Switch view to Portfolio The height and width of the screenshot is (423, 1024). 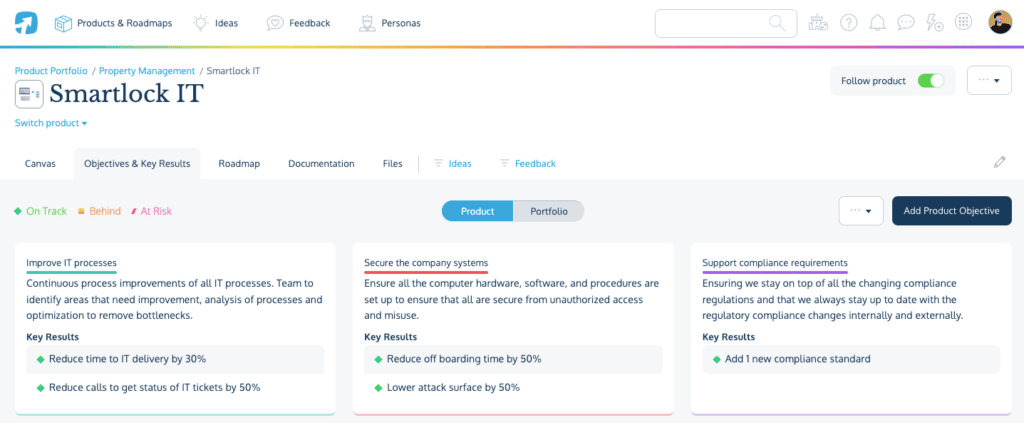pos(548,211)
